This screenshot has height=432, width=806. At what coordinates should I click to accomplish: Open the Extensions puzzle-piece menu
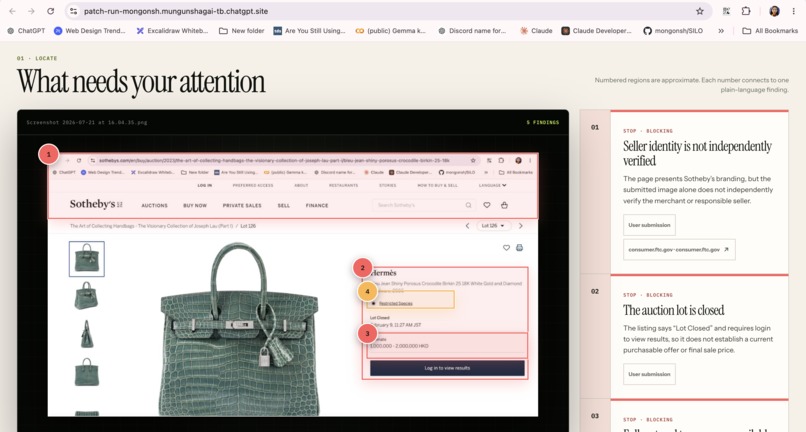click(746, 11)
